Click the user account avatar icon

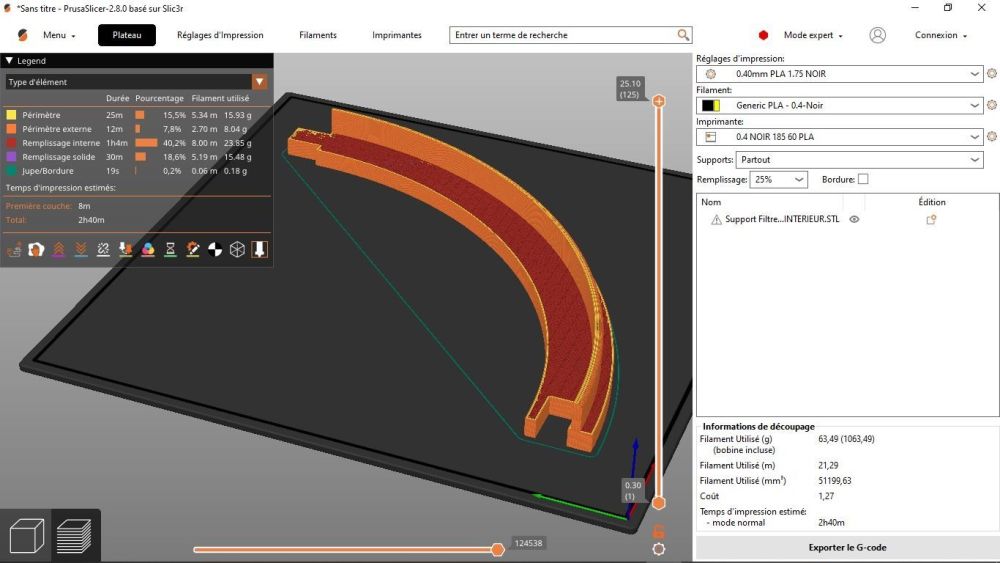877,35
